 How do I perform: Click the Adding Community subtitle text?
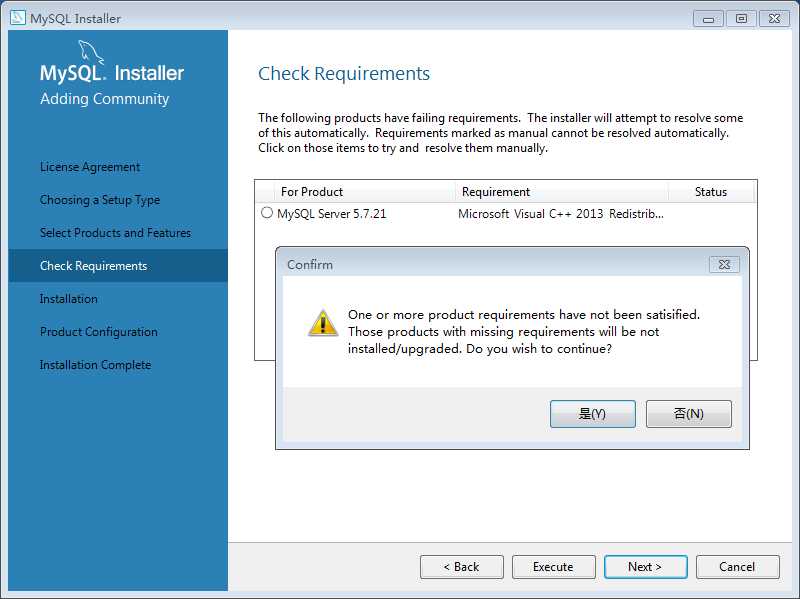[105, 98]
